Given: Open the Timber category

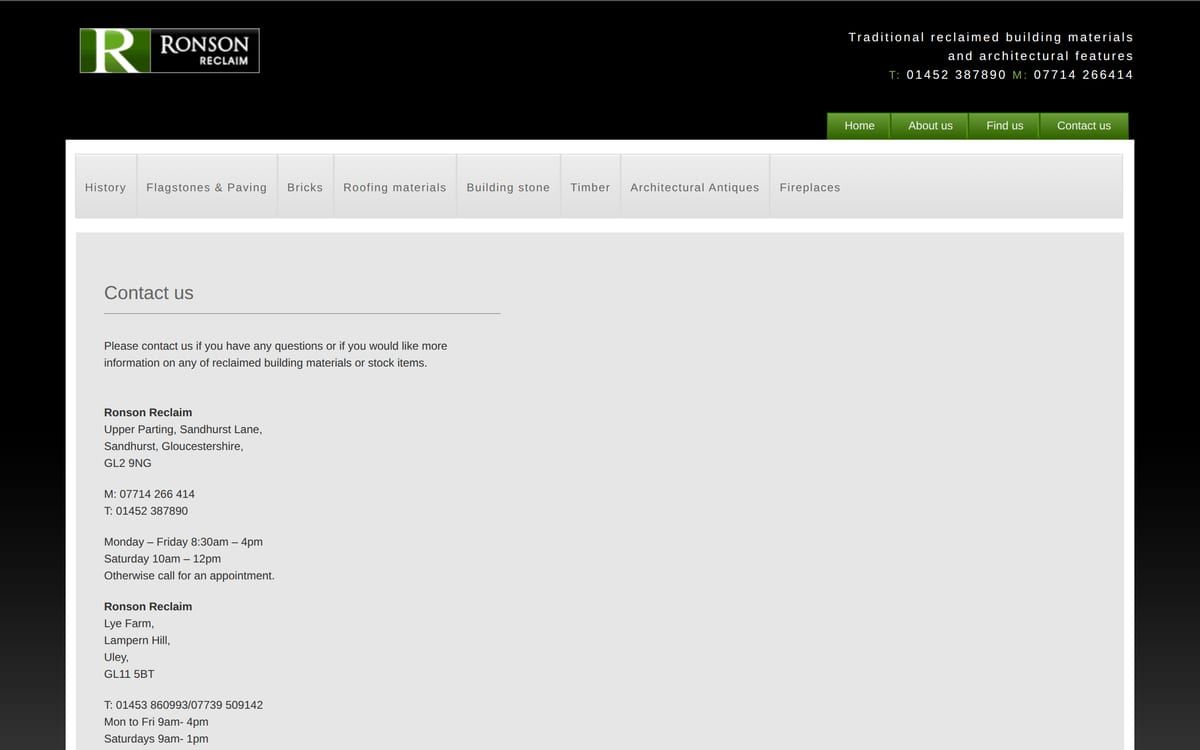Looking at the screenshot, I should [x=590, y=187].
